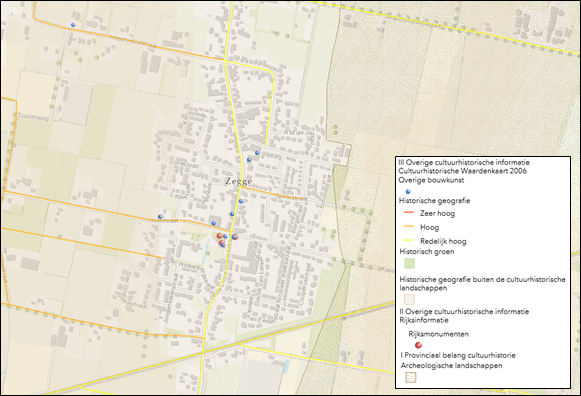Click the dotted Archeologische landschappen legend swatch
Screen dimensions: 581x396
[411, 377]
